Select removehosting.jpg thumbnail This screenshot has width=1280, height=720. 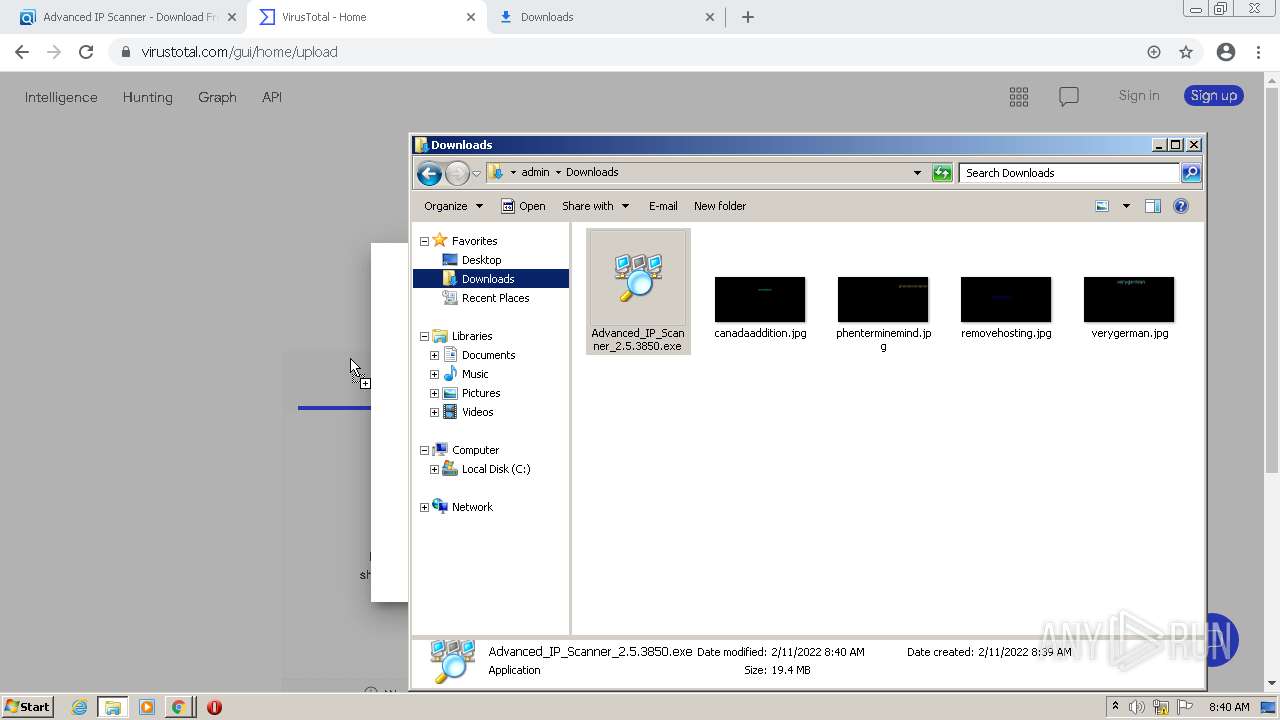click(1006, 300)
